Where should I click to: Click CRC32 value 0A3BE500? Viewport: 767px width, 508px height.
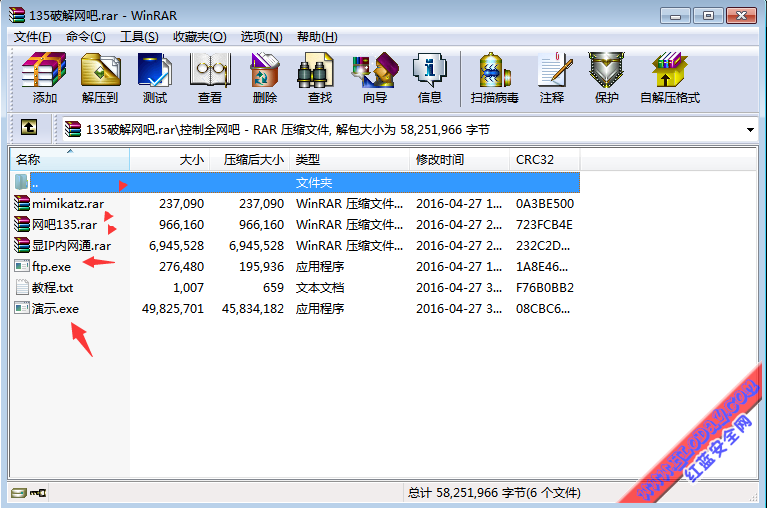(545, 203)
